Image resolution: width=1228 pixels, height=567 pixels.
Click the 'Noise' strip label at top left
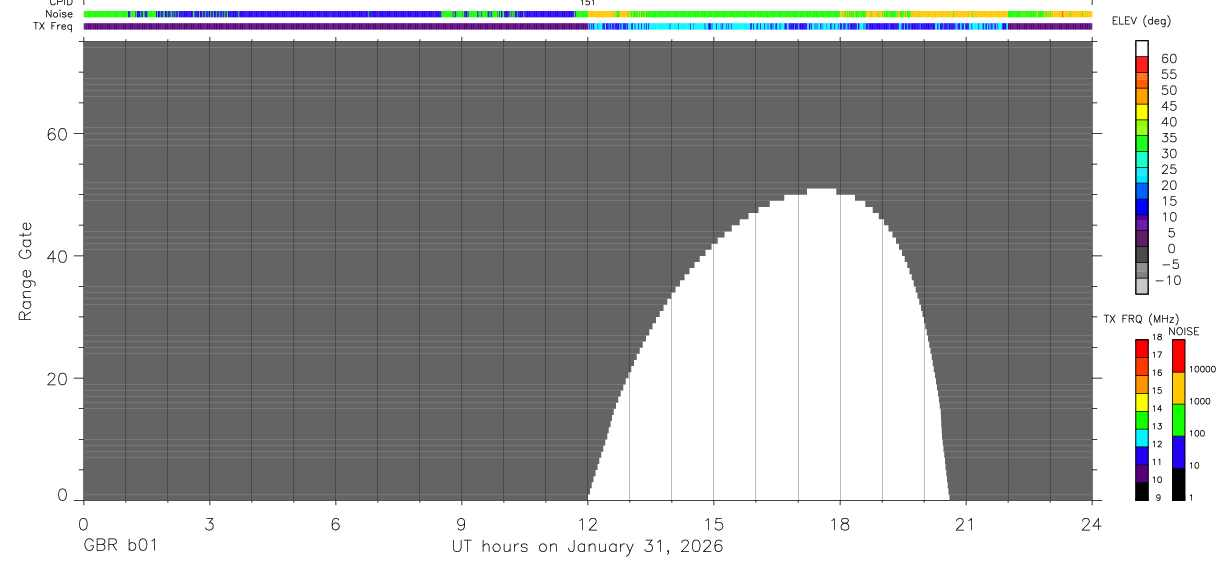[58, 14]
